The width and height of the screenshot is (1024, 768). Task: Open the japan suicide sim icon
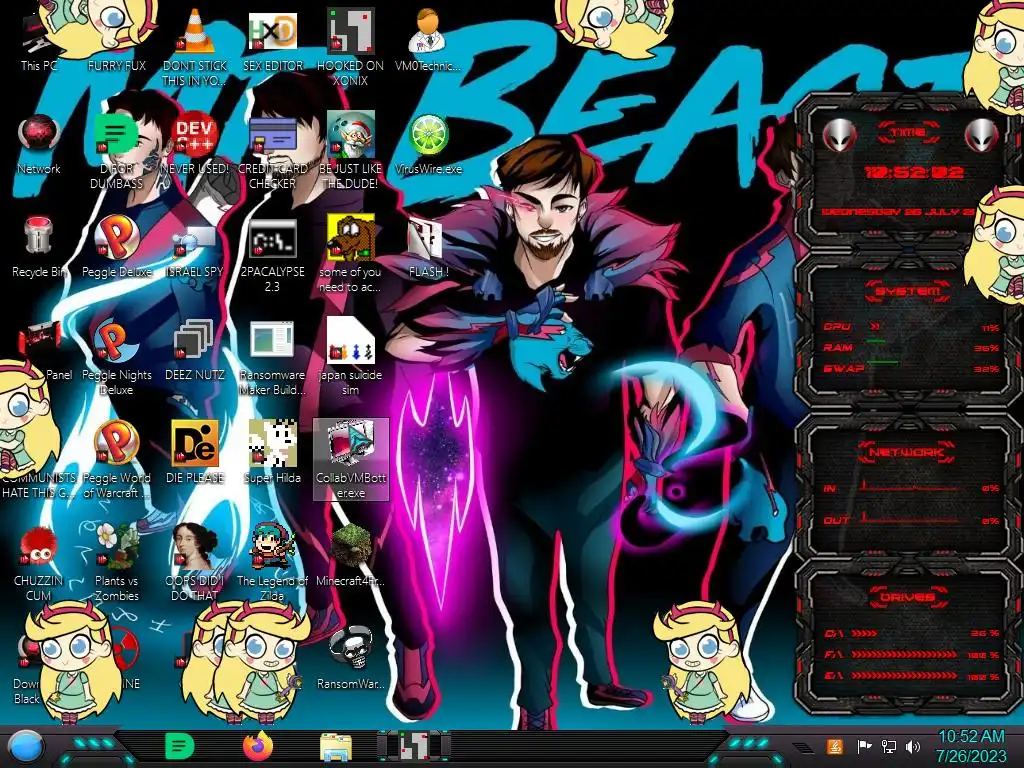pyautogui.click(x=351, y=357)
